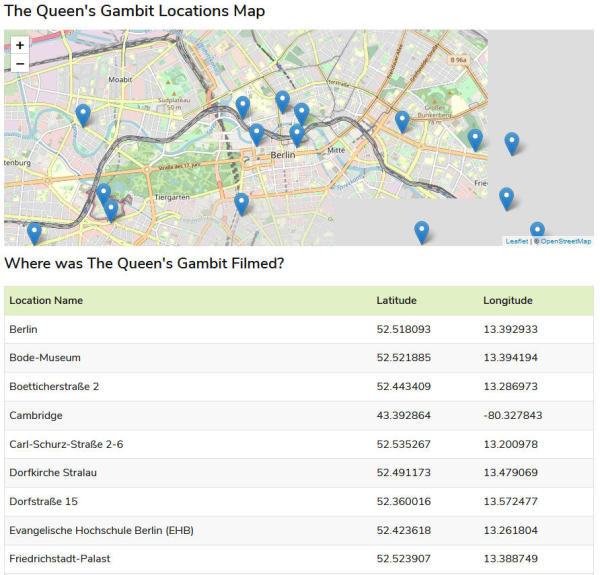Click the marker at map's bottom-left corner
This screenshot has width=600, height=575.
click(34, 234)
